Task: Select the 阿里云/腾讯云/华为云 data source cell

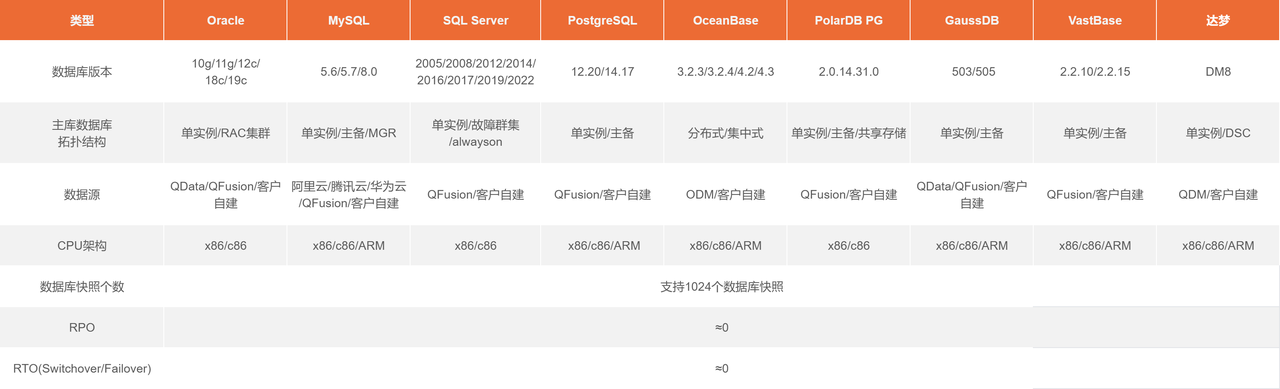Action: 349,195
